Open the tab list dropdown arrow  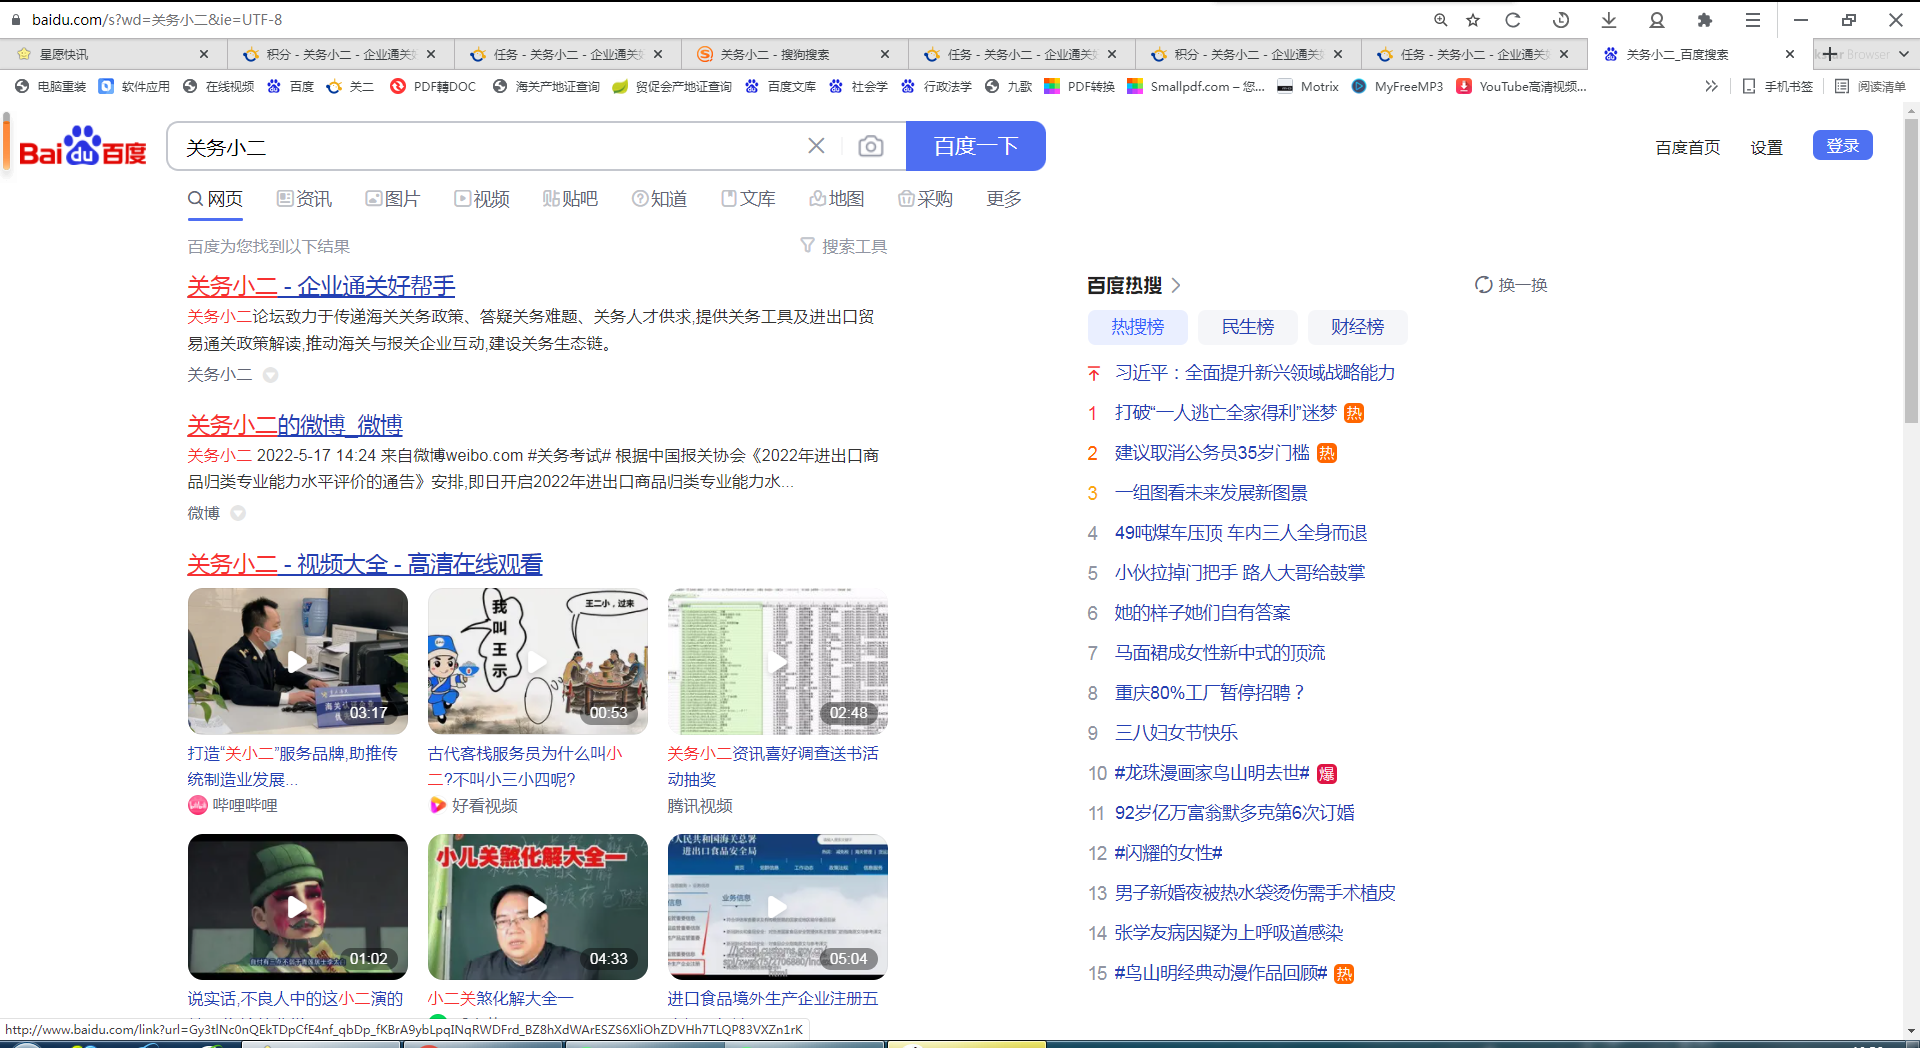[1903, 54]
